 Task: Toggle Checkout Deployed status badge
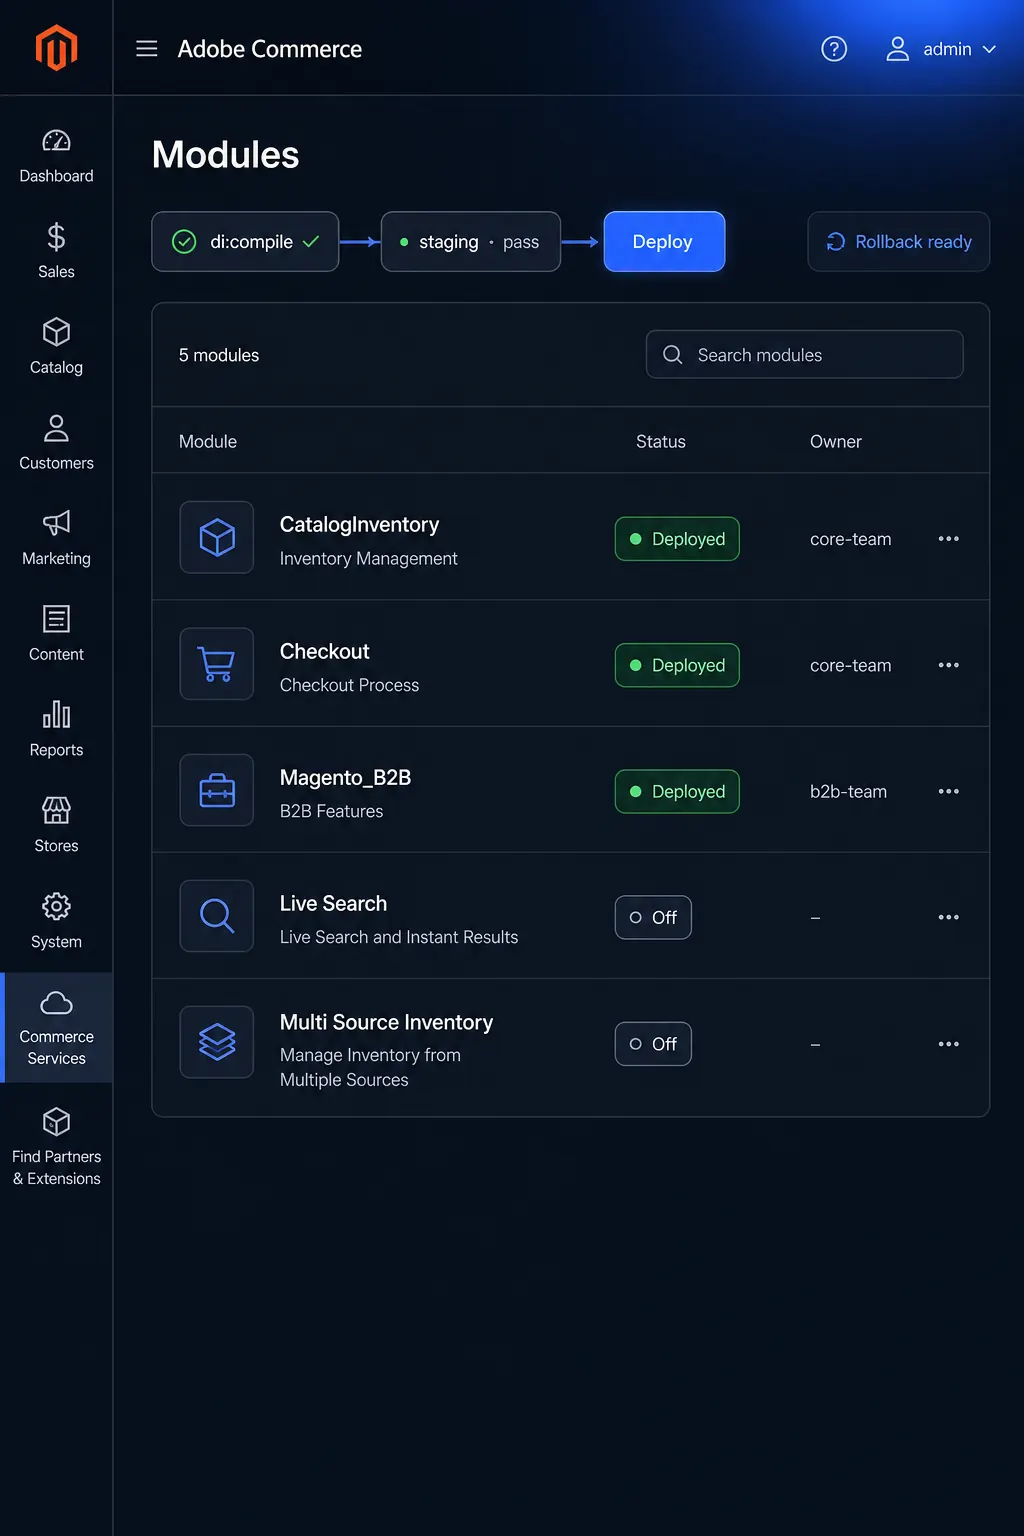677,665
